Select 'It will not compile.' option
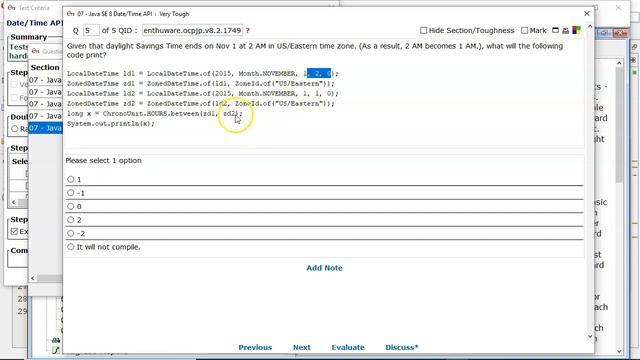The width and height of the screenshot is (640, 360). [71, 247]
